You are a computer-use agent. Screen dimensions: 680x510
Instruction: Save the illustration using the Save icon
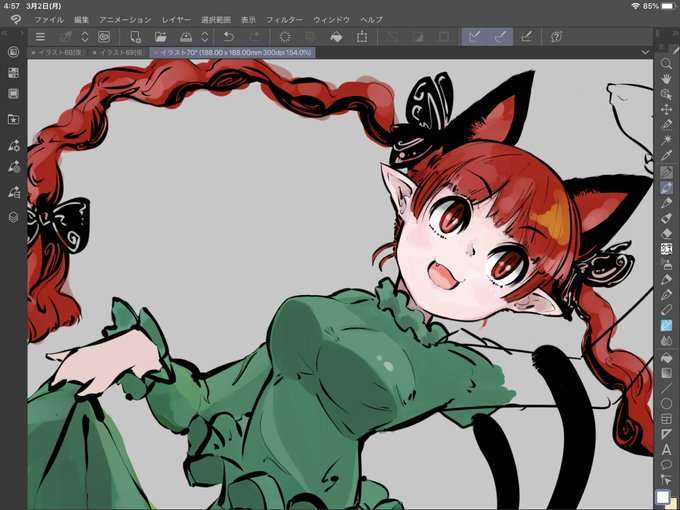186,37
